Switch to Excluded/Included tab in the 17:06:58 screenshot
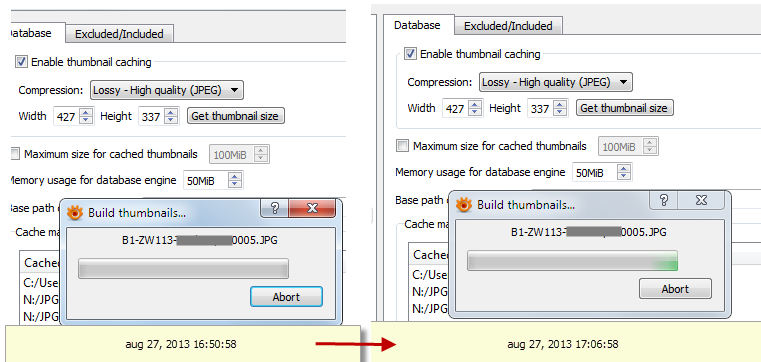Image resolution: width=761 pixels, height=362 pixels. click(508, 26)
